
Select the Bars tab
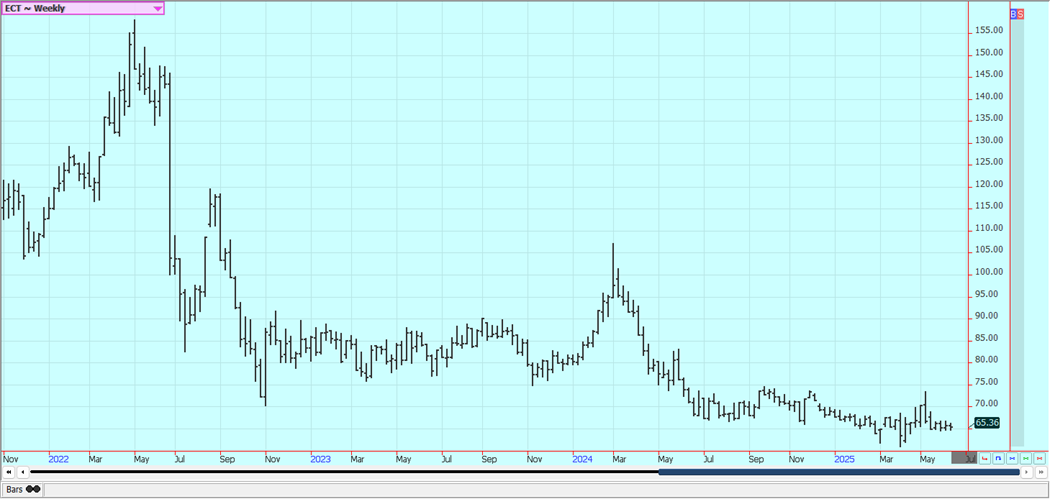[14, 489]
